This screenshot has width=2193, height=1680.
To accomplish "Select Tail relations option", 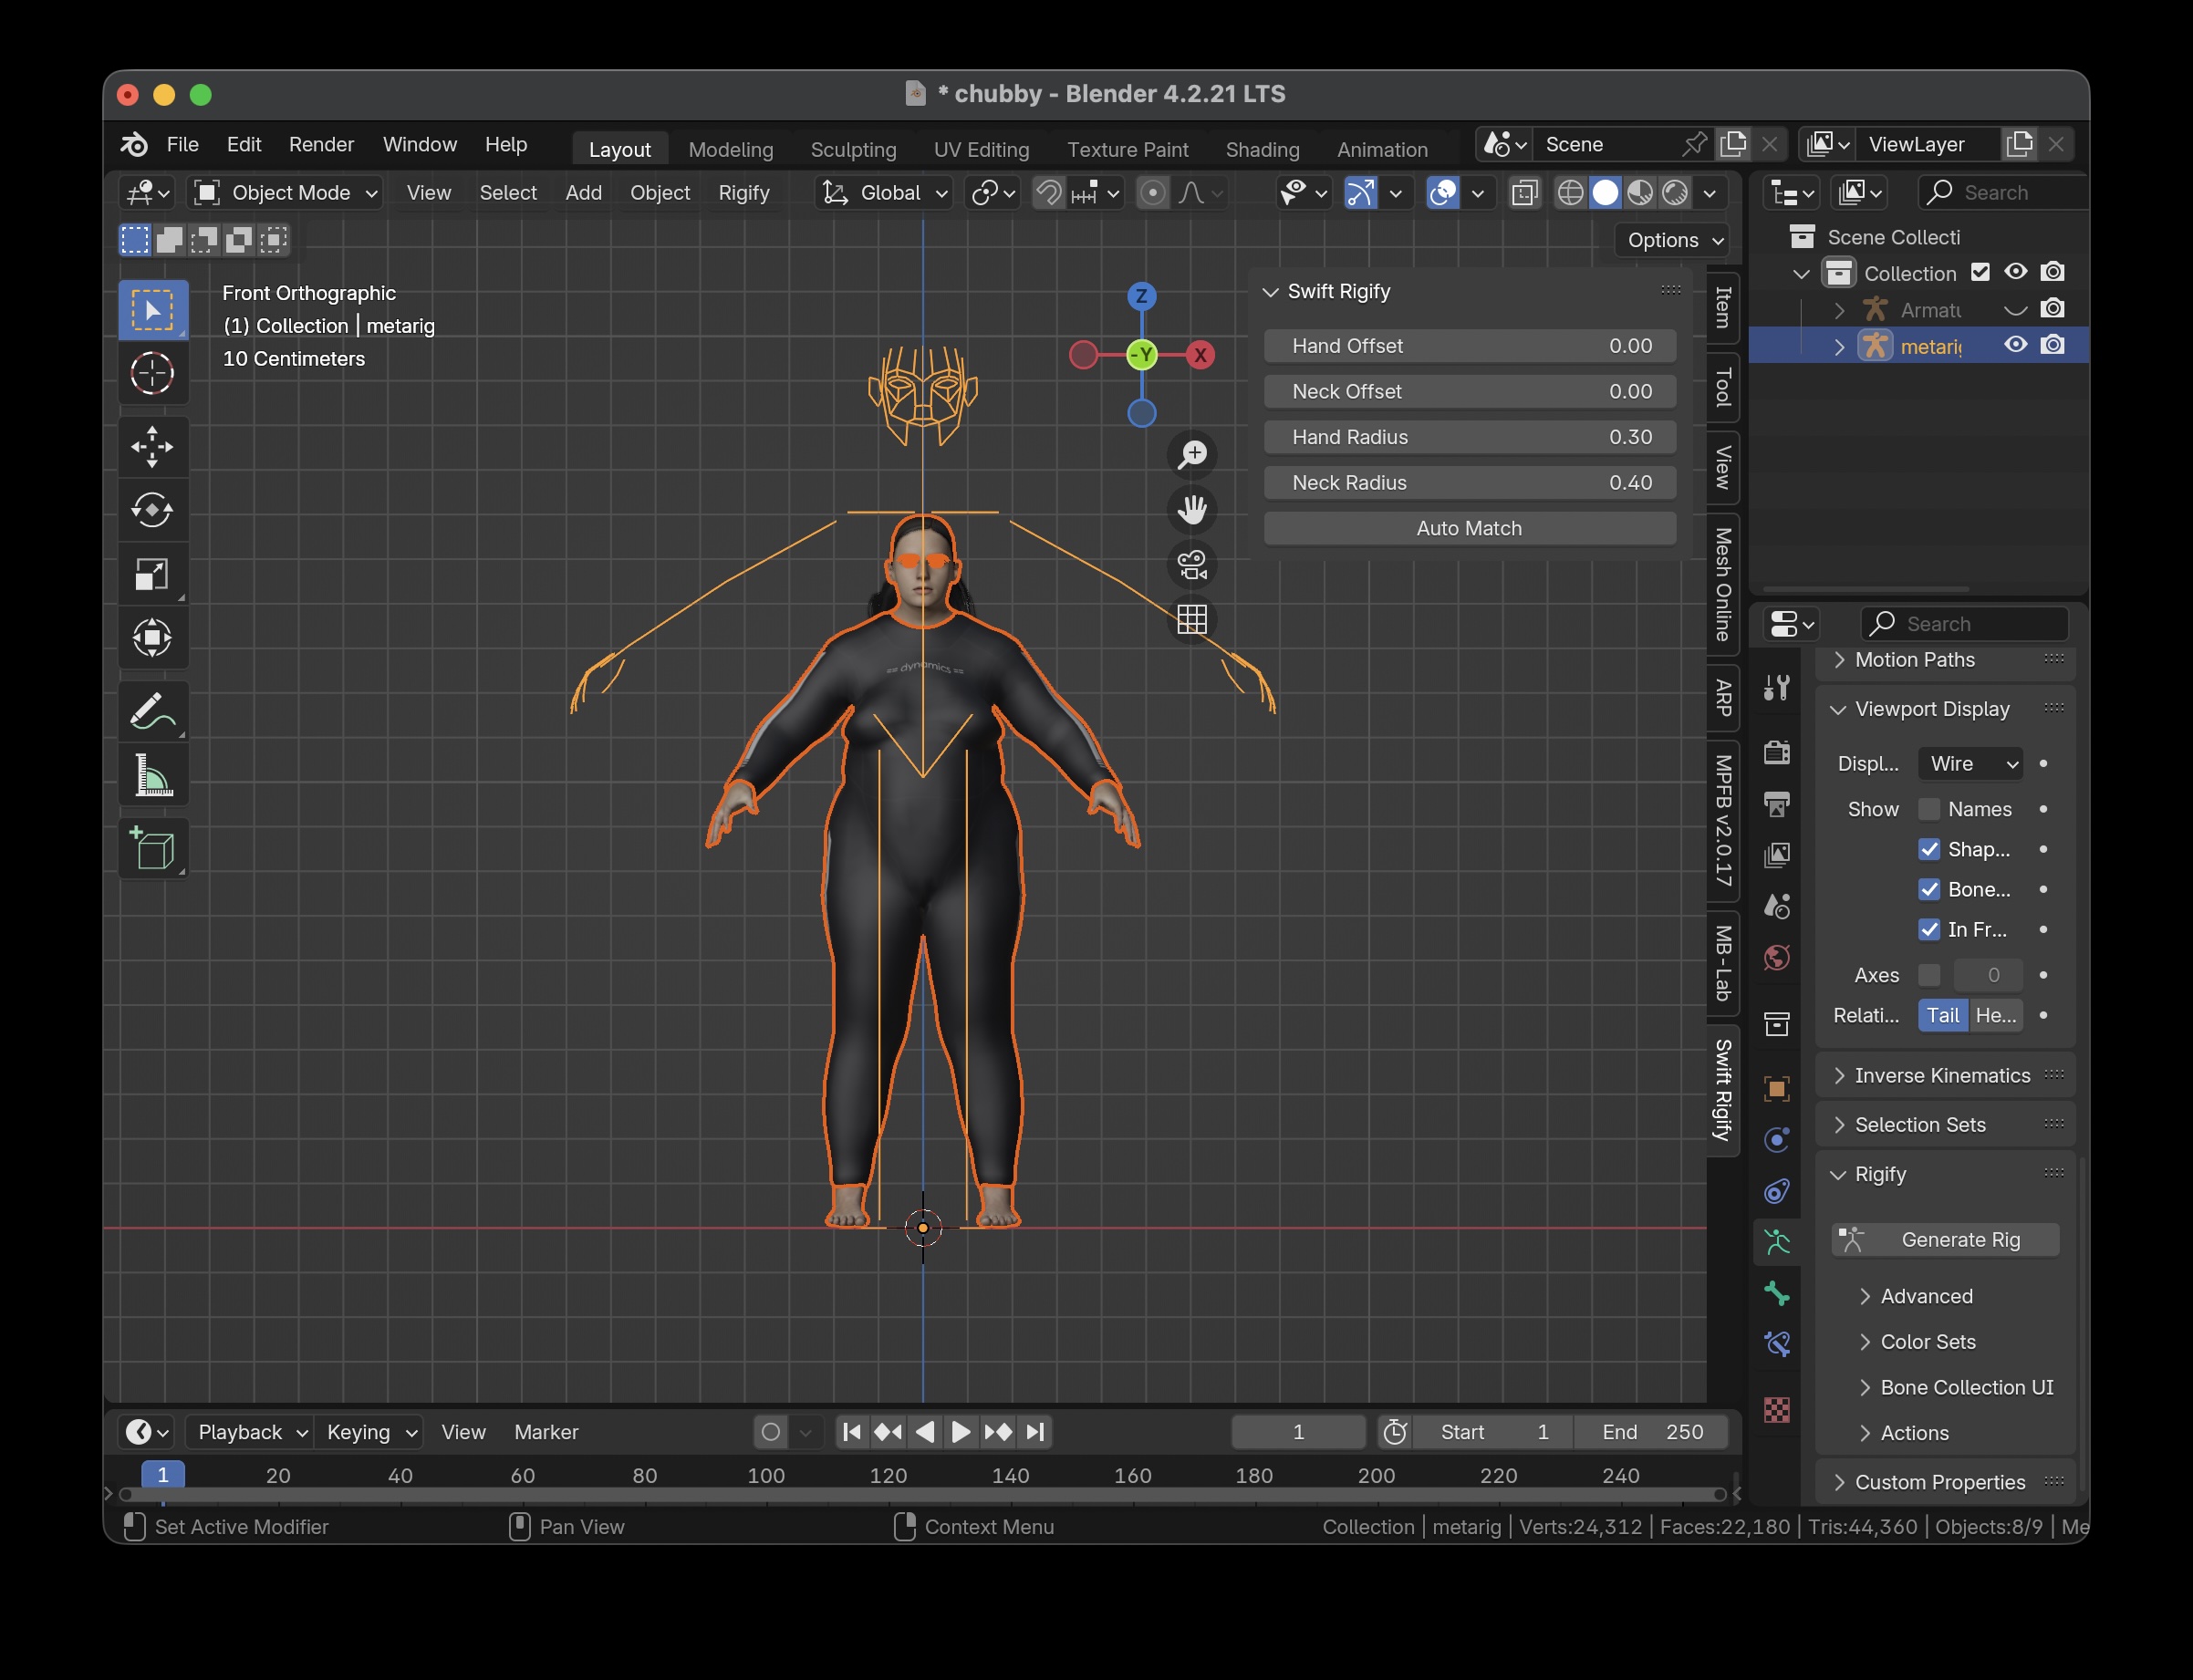I will [x=1943, y=1015].
